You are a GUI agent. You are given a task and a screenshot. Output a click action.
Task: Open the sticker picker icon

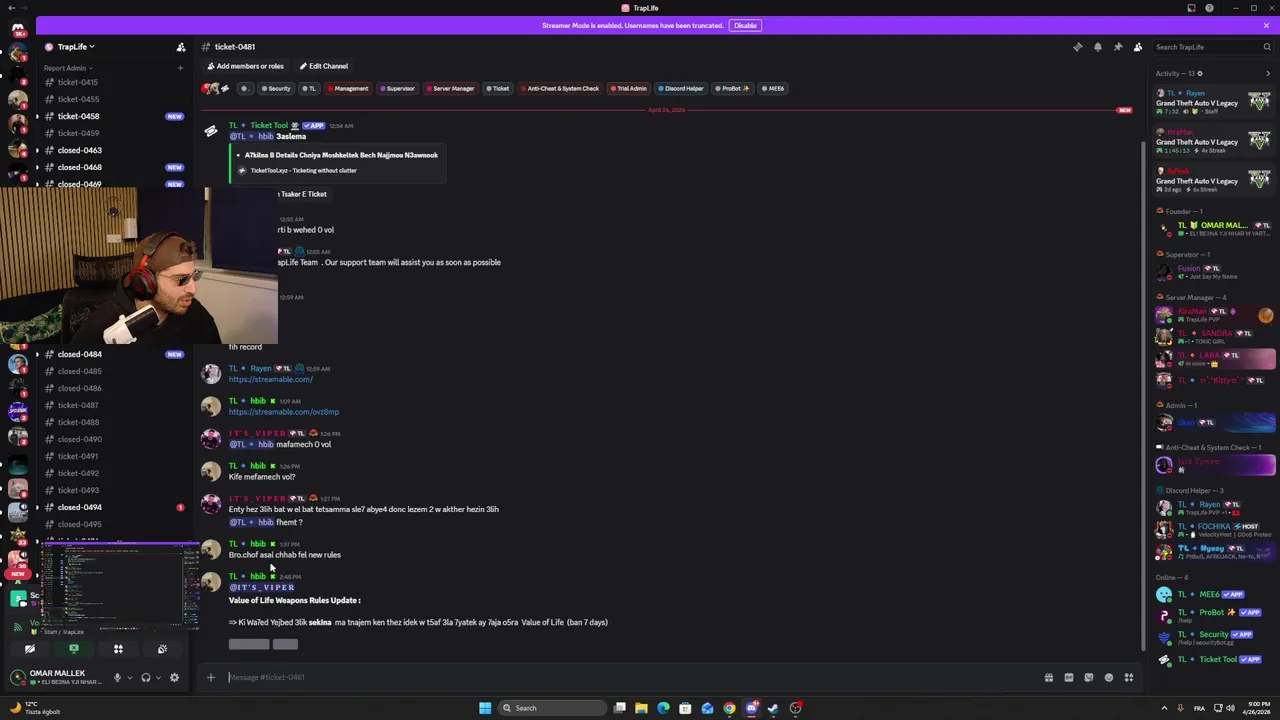click(x=1089, y=678)
